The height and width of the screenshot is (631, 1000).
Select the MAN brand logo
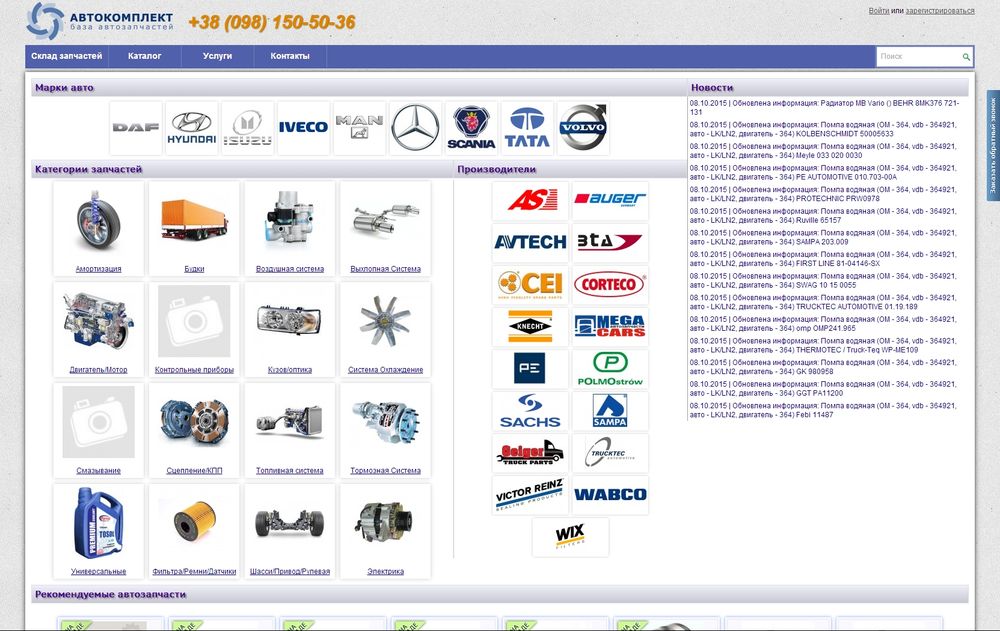coord(360,128)
